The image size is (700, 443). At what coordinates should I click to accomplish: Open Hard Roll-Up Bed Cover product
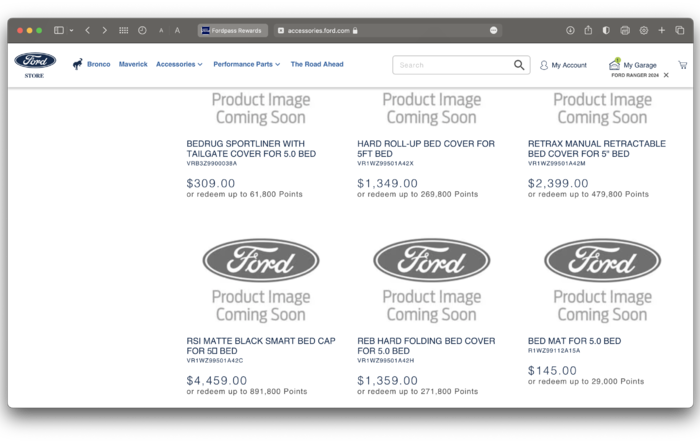click(426, 149)
